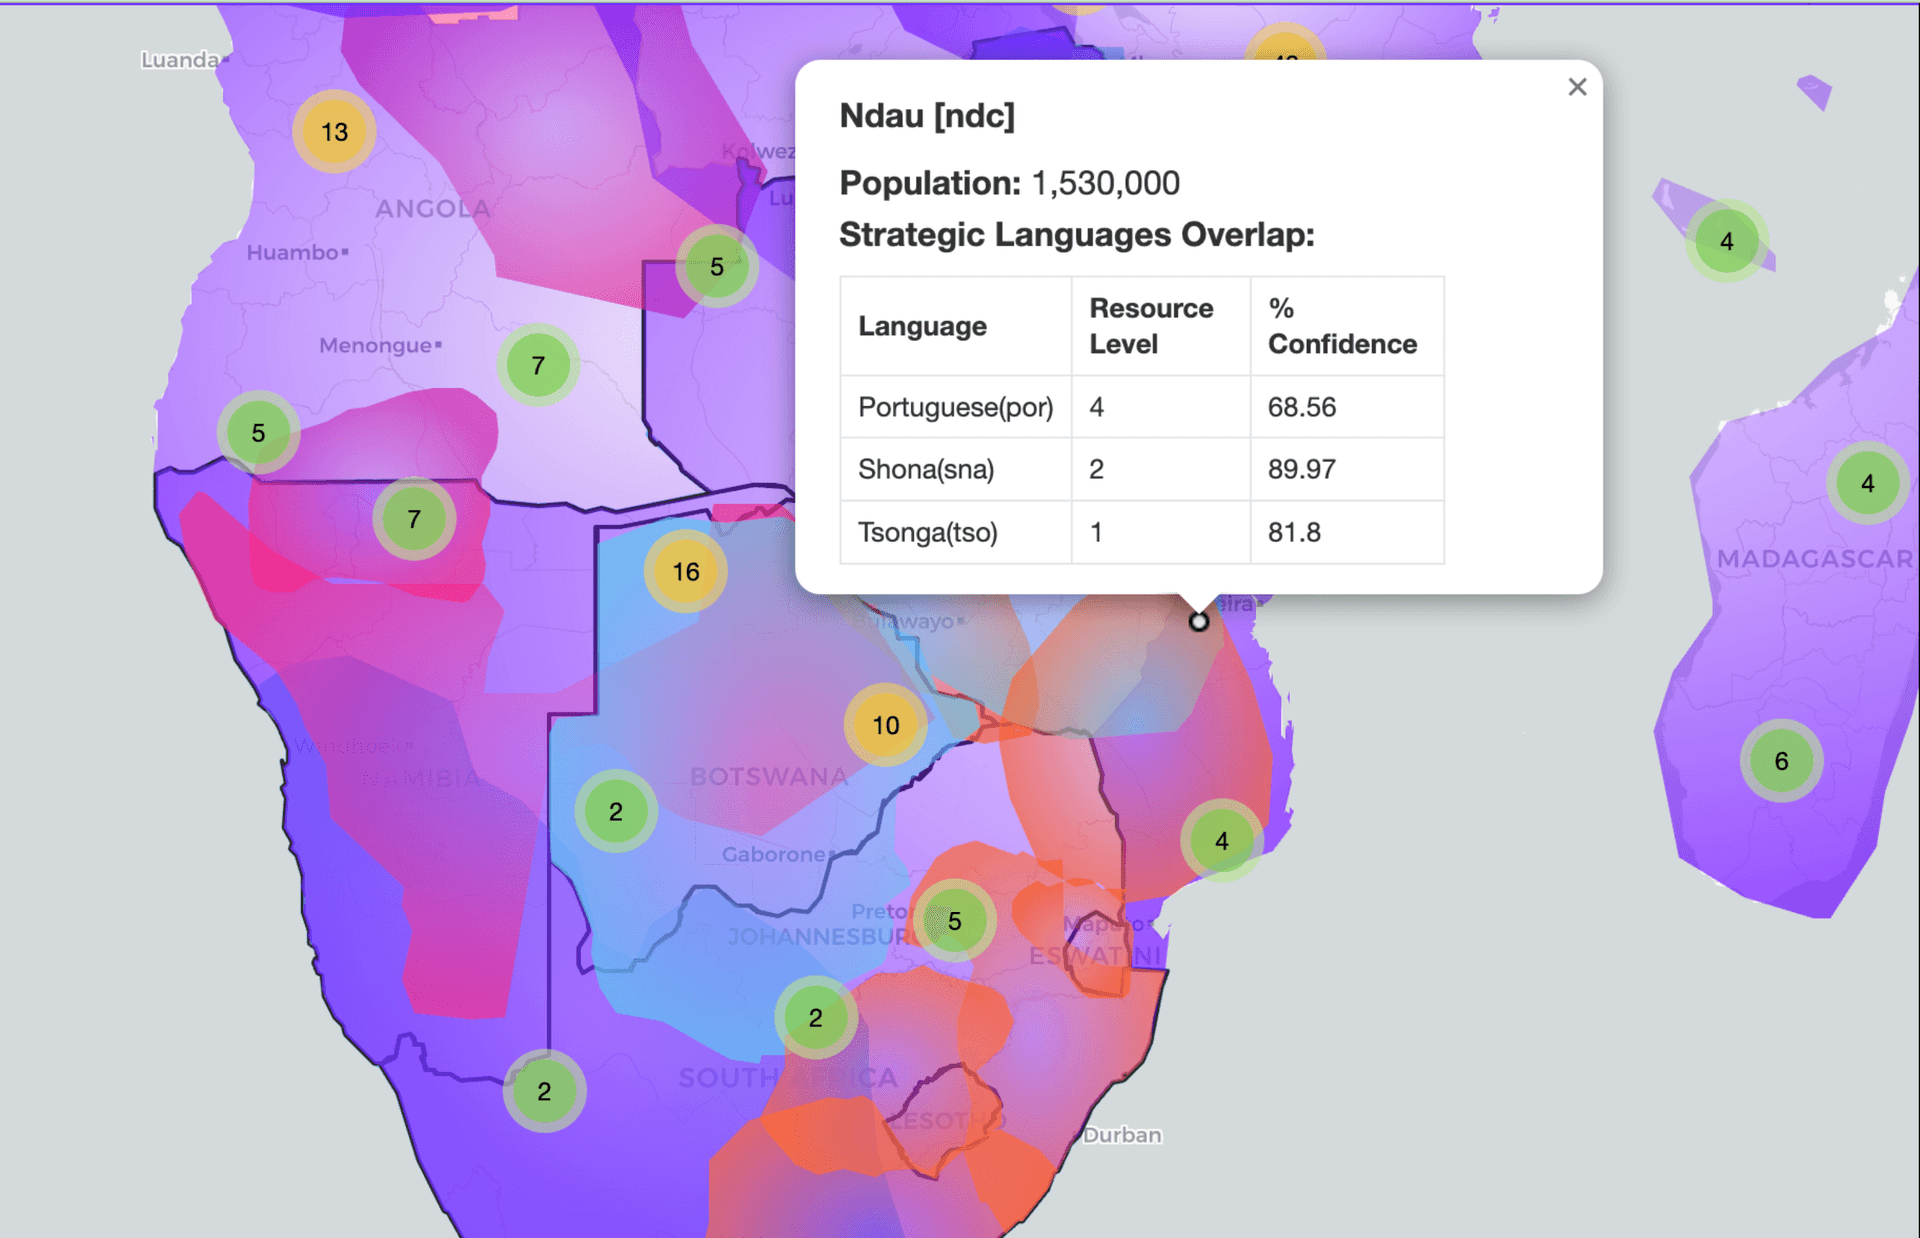Viewport: 1920px width, 1238px height.
Task: Close the Ndau language popup
Action: [x=1577, y=87]
